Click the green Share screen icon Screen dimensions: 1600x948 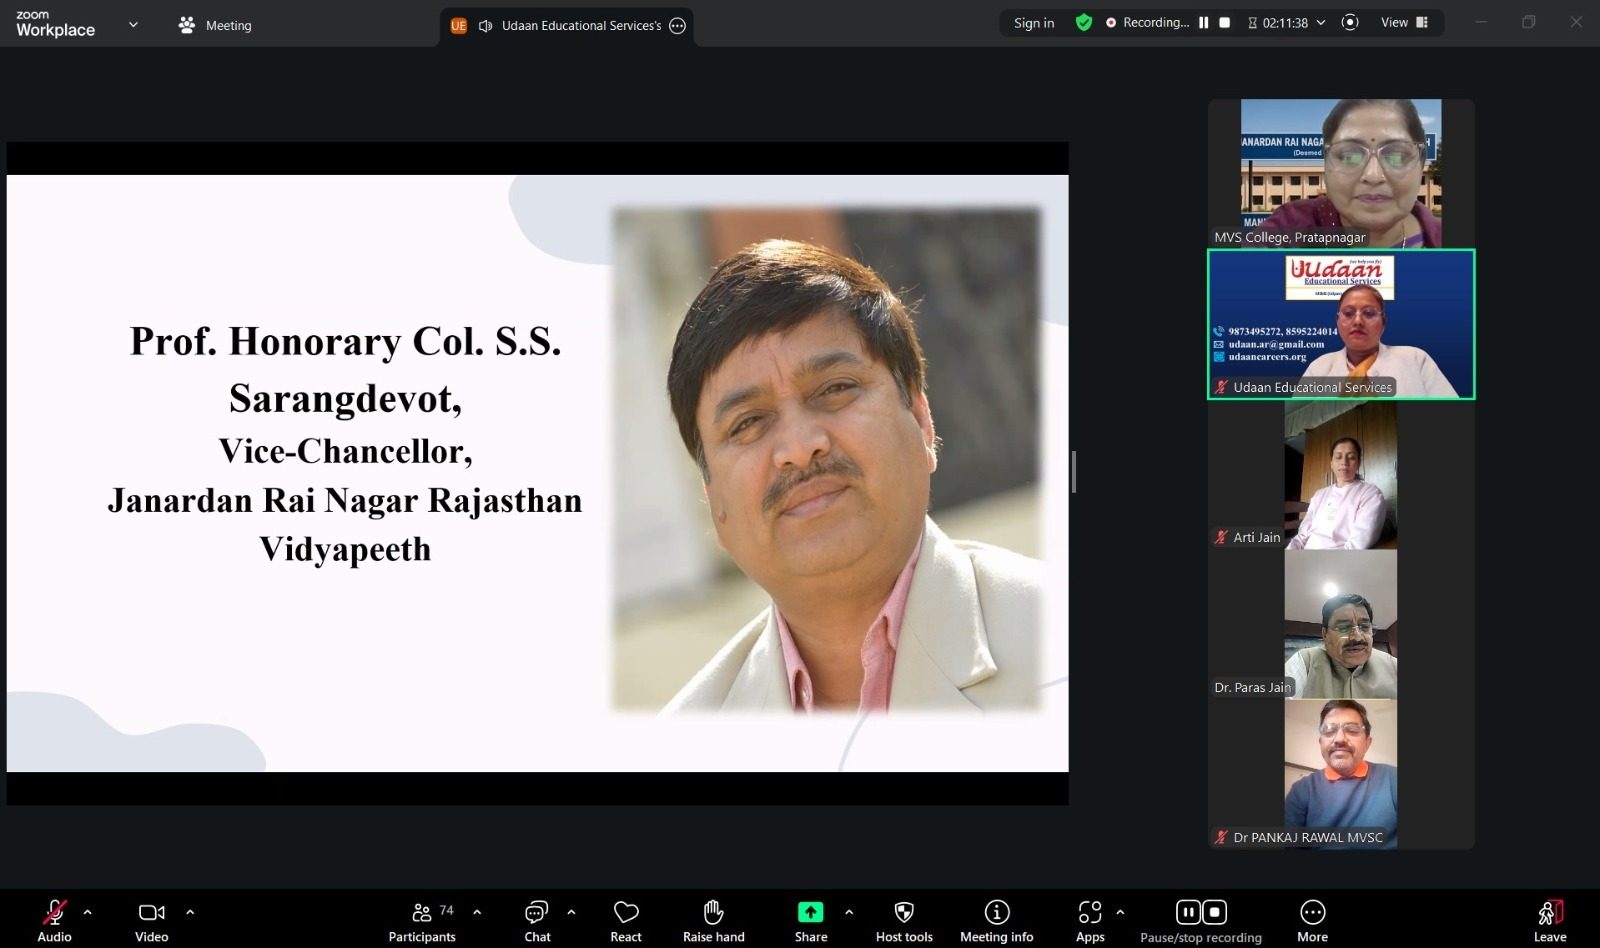[810, 913]
